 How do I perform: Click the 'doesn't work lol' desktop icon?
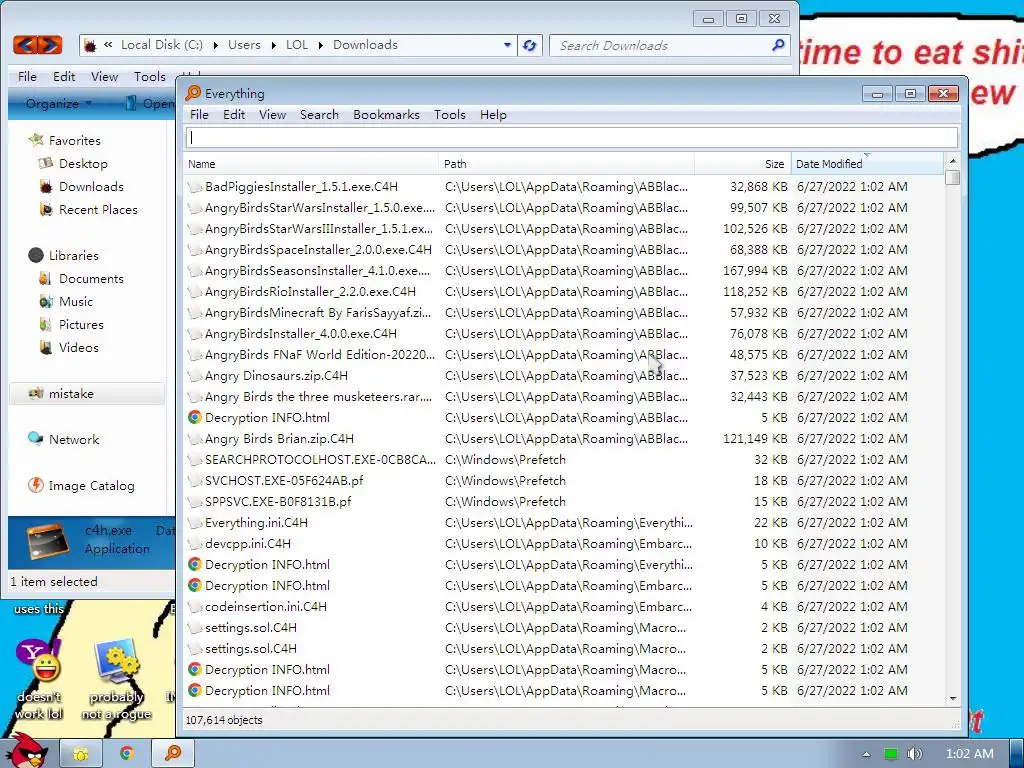tap(39, 679)
